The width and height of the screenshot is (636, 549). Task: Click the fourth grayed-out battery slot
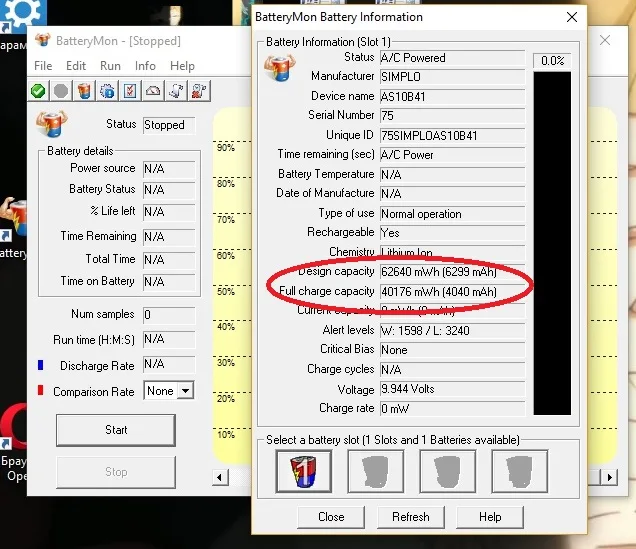point(520,471)
